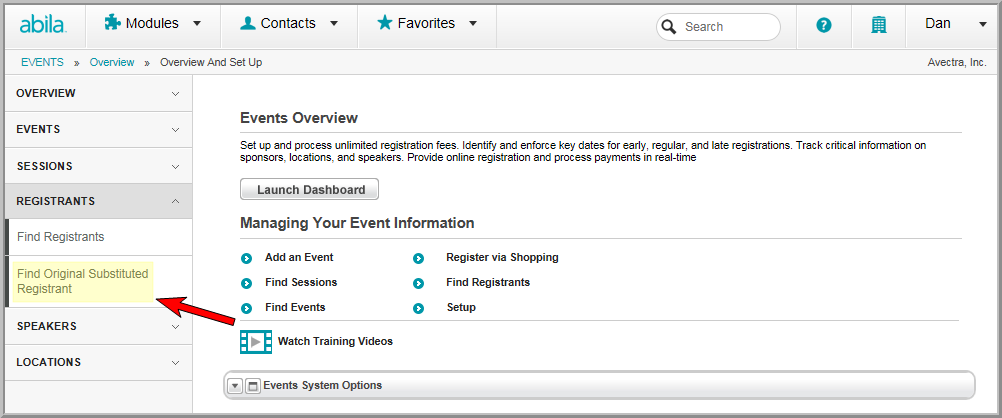1002x418 pixels.
Task: Collapse the REGISTRANTS sidebar section
Action: [x=98, y=201]
